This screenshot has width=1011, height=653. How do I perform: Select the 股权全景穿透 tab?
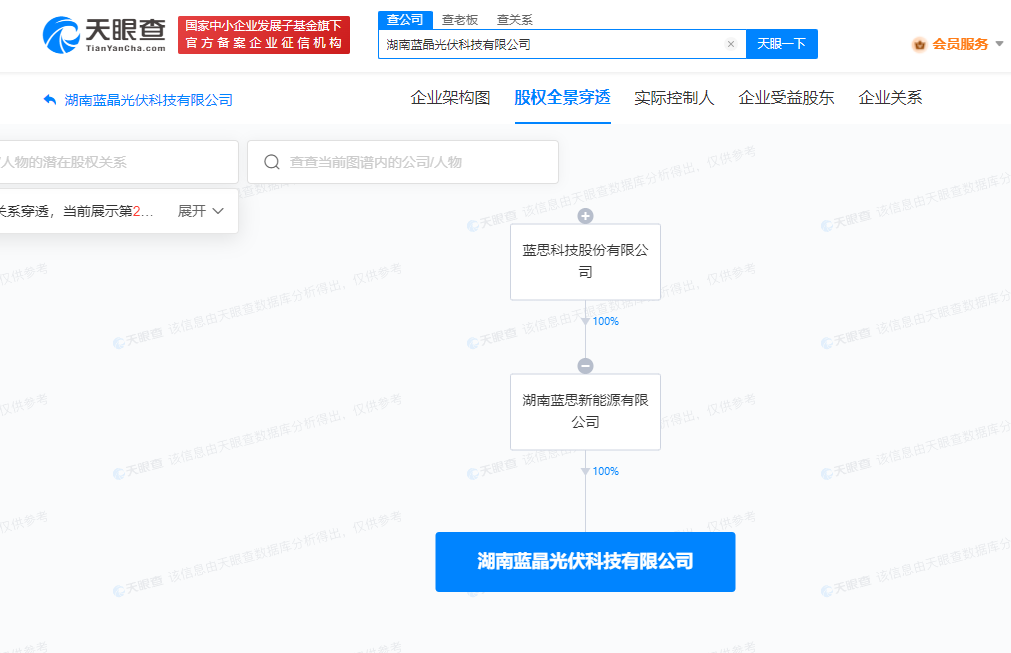click(562, 97)
